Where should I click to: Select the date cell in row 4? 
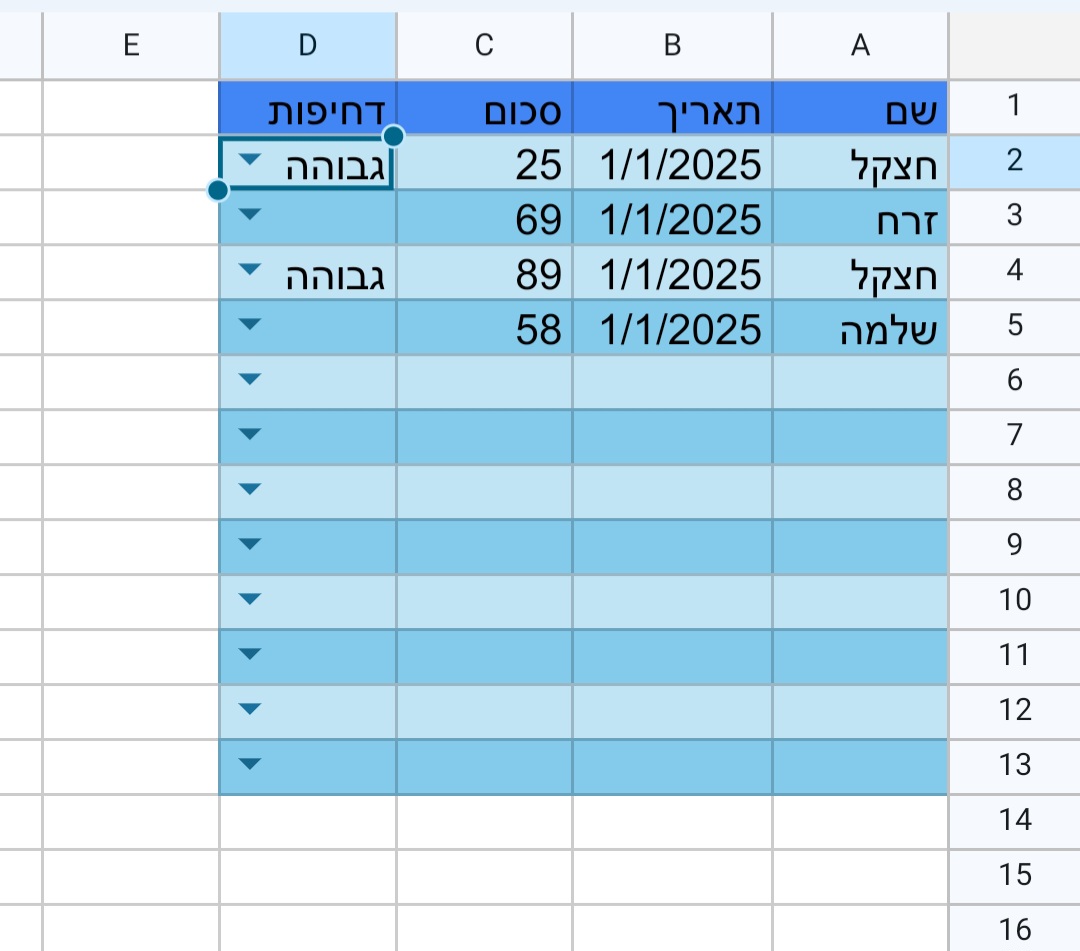pos(672,271)
